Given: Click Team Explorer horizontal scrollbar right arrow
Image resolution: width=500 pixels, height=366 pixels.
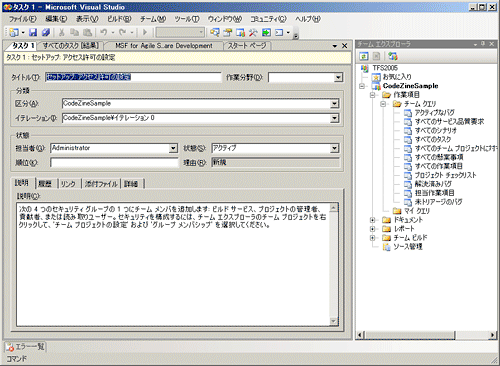Looking at the screenshot, I should click(x=492, y=335).
